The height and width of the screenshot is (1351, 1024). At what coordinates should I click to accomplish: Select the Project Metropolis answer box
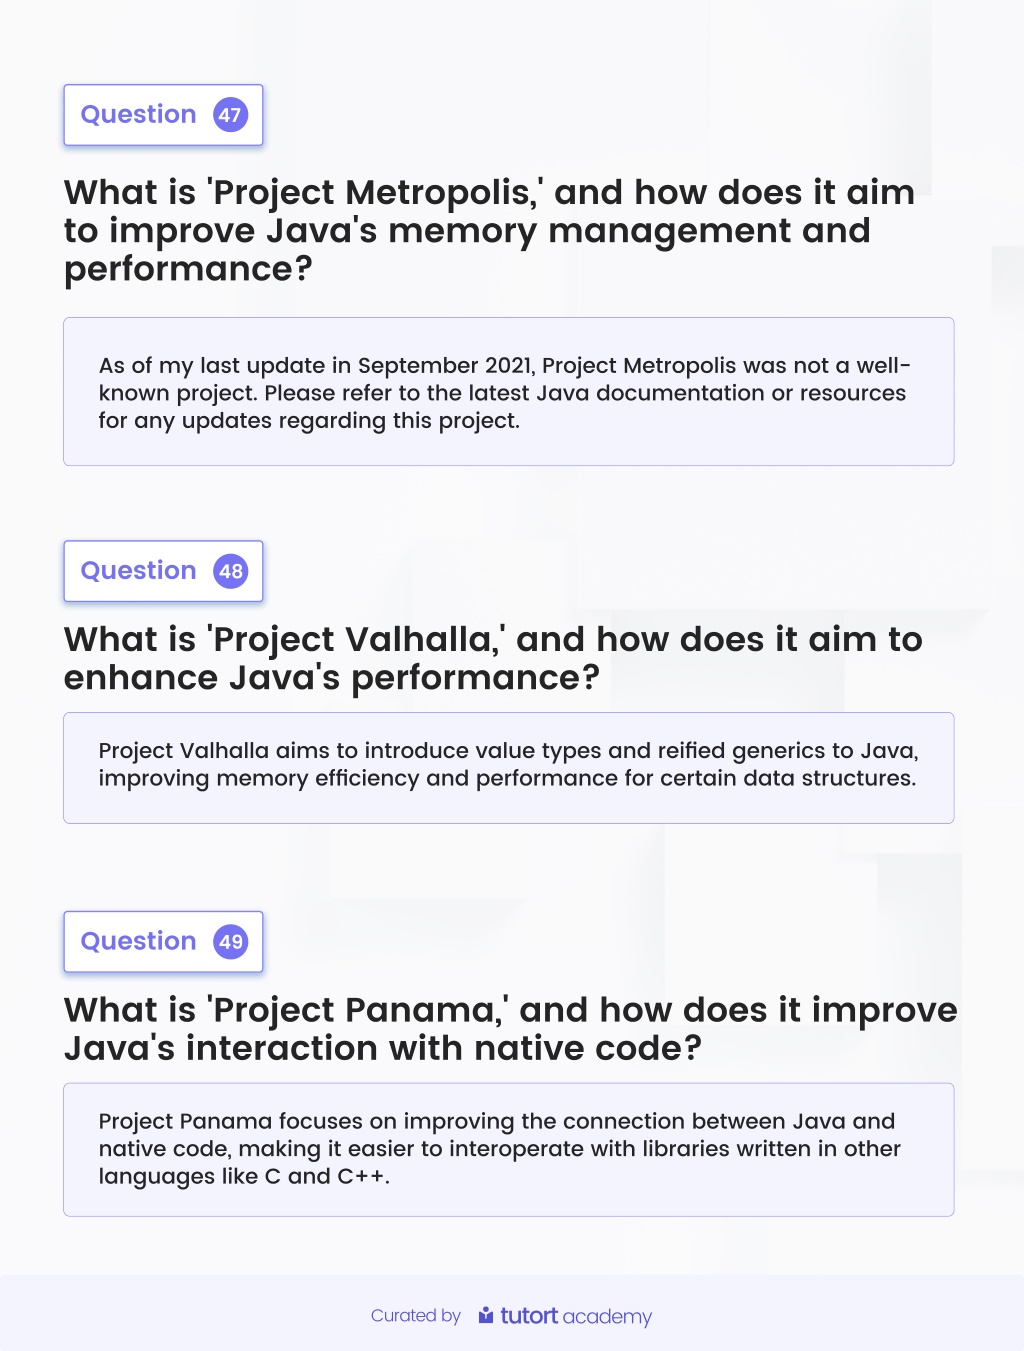[x=509, y=392]
